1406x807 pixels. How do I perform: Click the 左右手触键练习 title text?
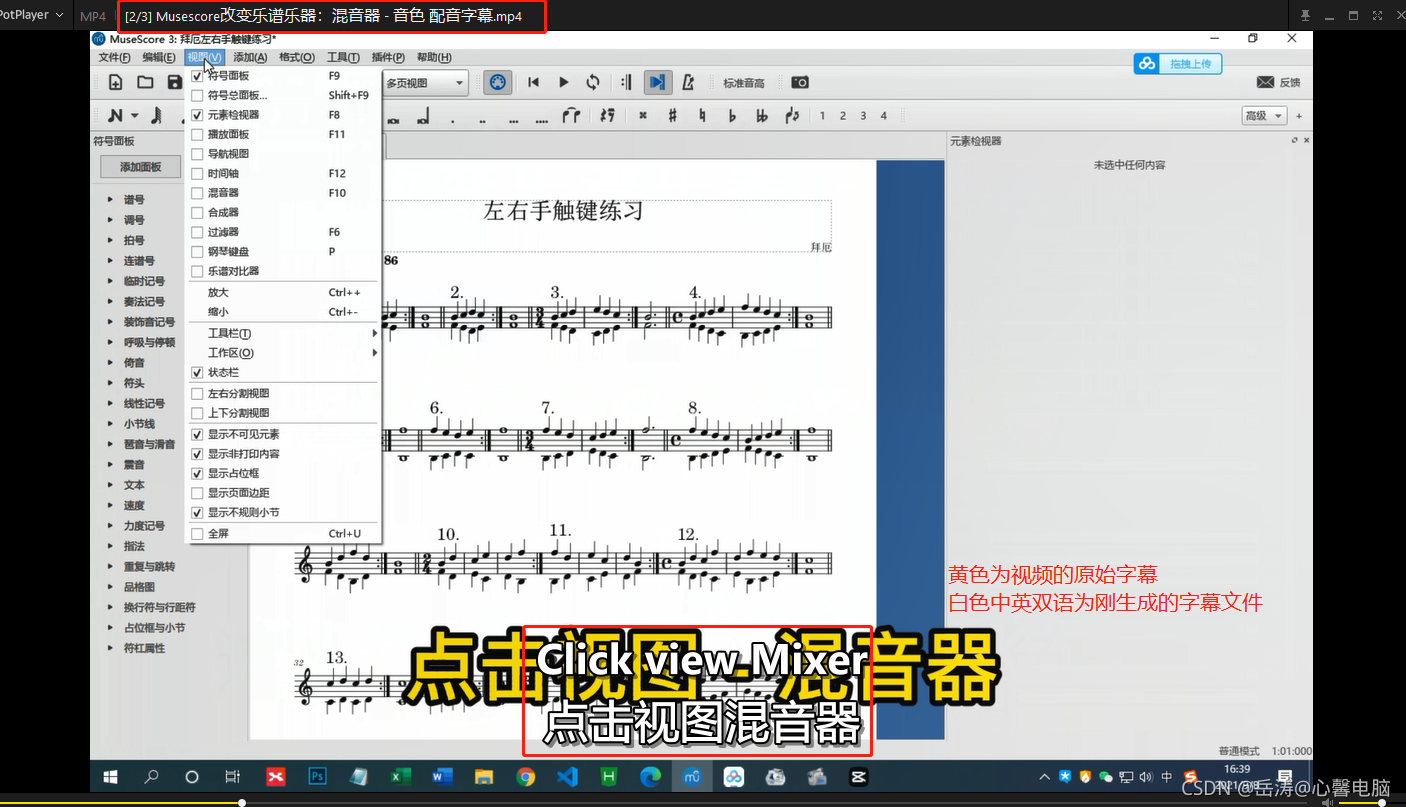coord(563,211)
